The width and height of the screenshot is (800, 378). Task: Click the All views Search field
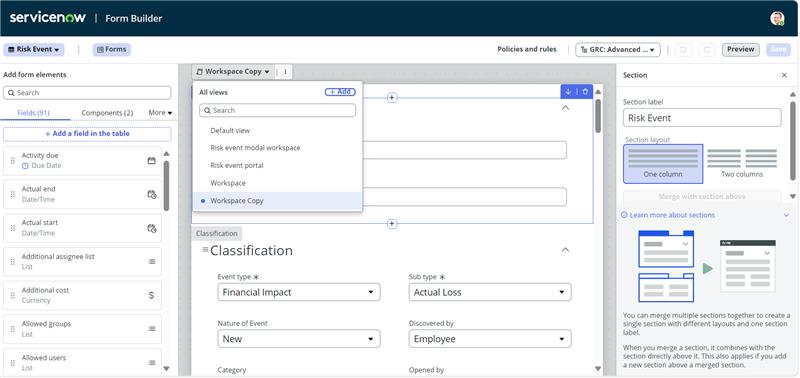[x=278, y=110]
